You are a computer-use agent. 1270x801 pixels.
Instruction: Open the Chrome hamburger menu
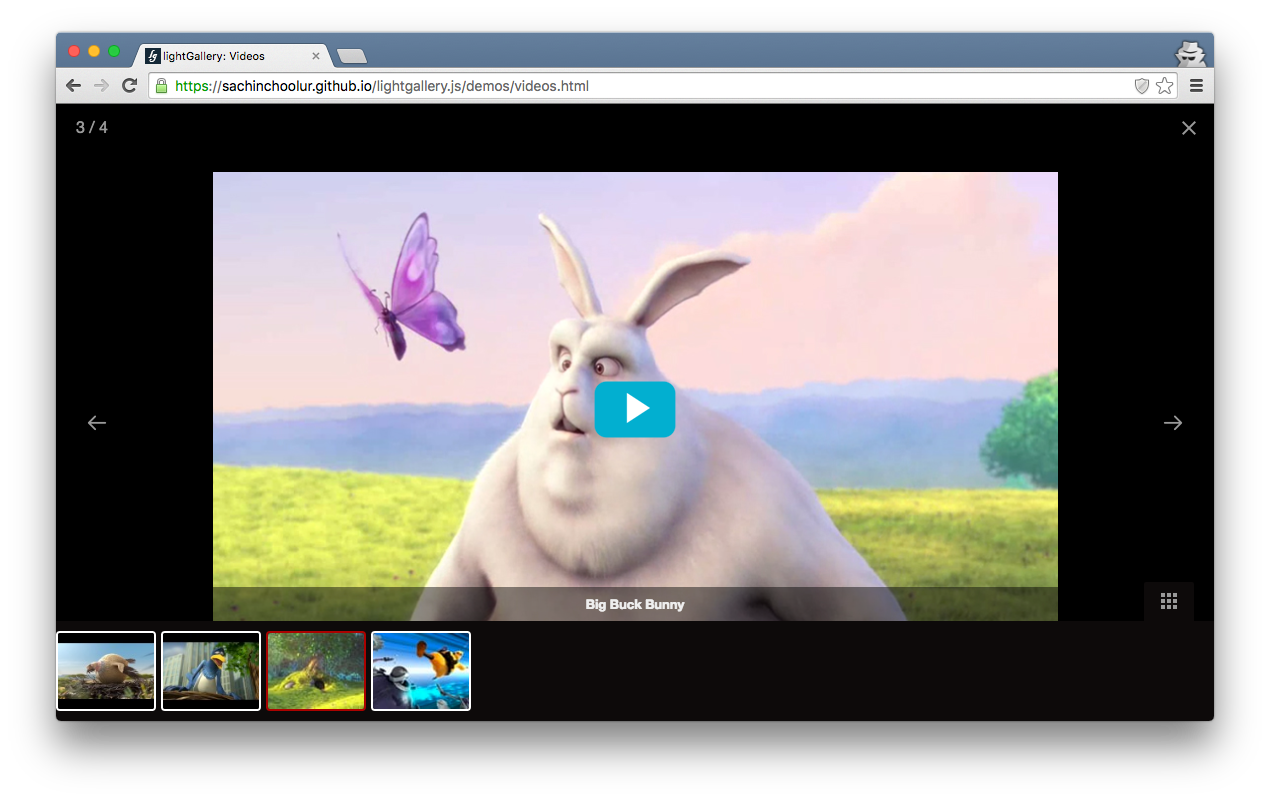[x=1197, y=86]
